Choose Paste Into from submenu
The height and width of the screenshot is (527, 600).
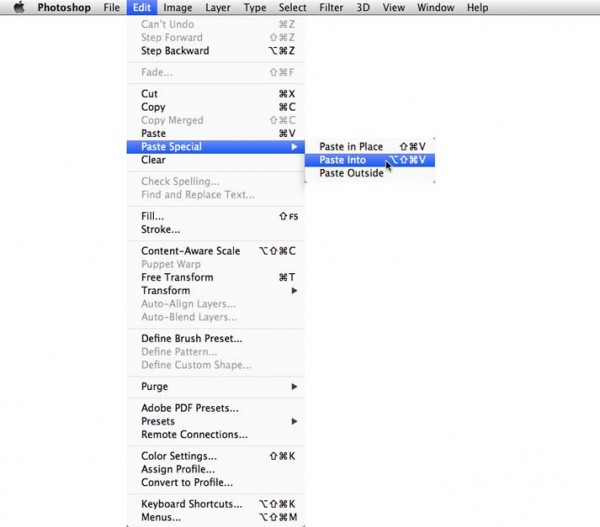[x=343, y=160]
